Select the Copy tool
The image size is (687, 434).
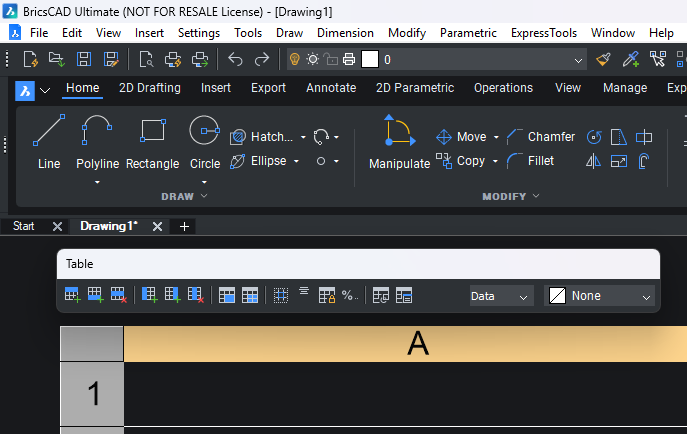pyautogui.click(x=460, y=161)
